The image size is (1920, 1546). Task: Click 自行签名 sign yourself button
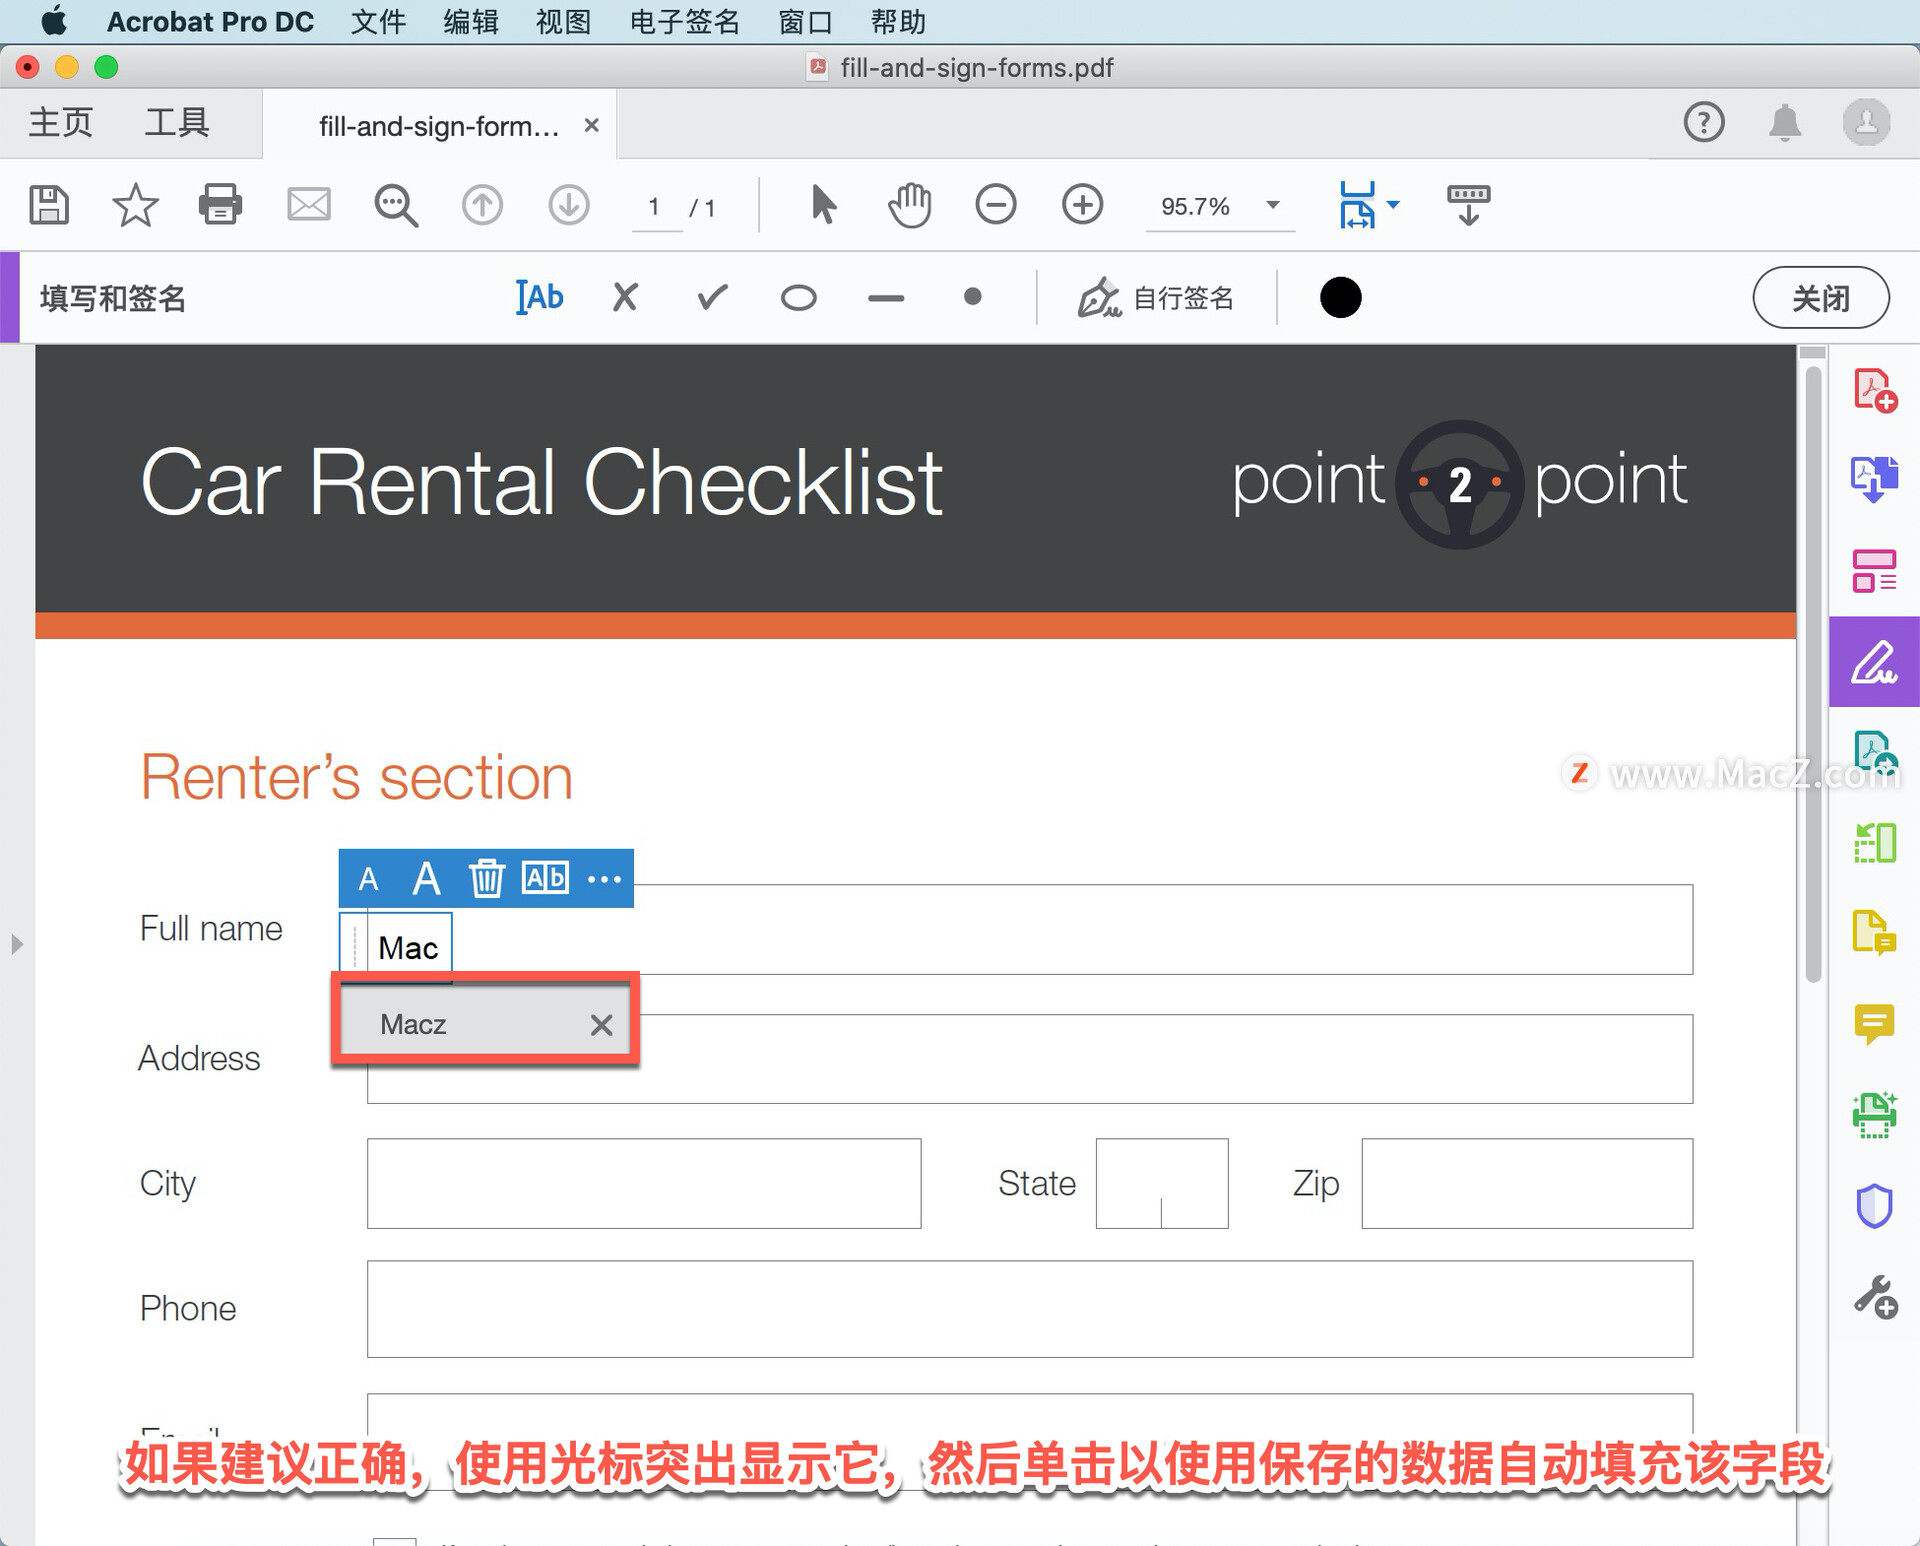point(1156,298)
